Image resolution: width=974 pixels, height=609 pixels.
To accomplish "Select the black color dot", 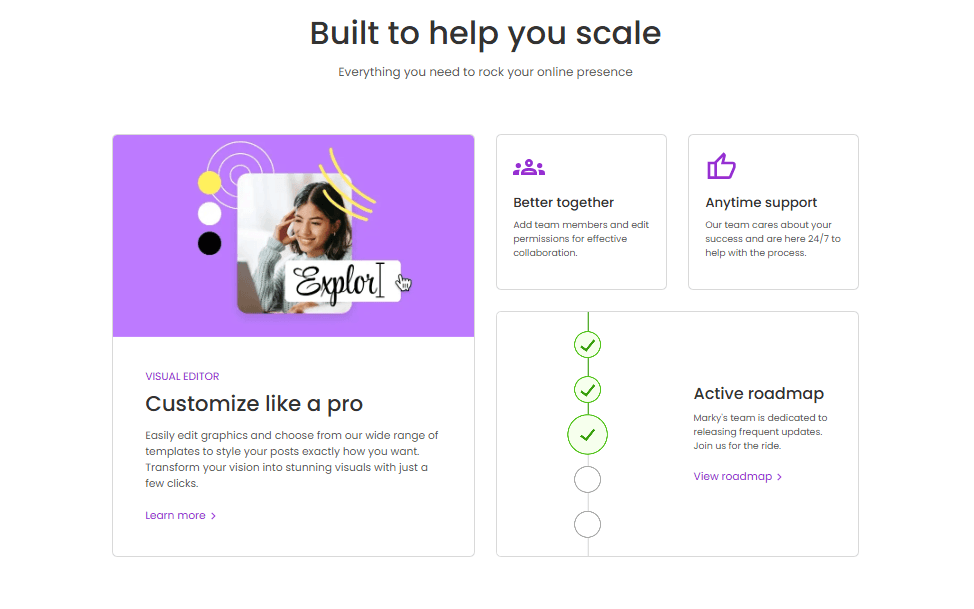I will (x=209, y=243).
